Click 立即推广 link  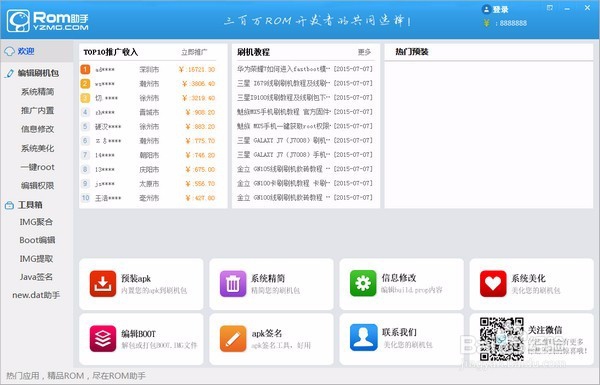pos(194,52)
